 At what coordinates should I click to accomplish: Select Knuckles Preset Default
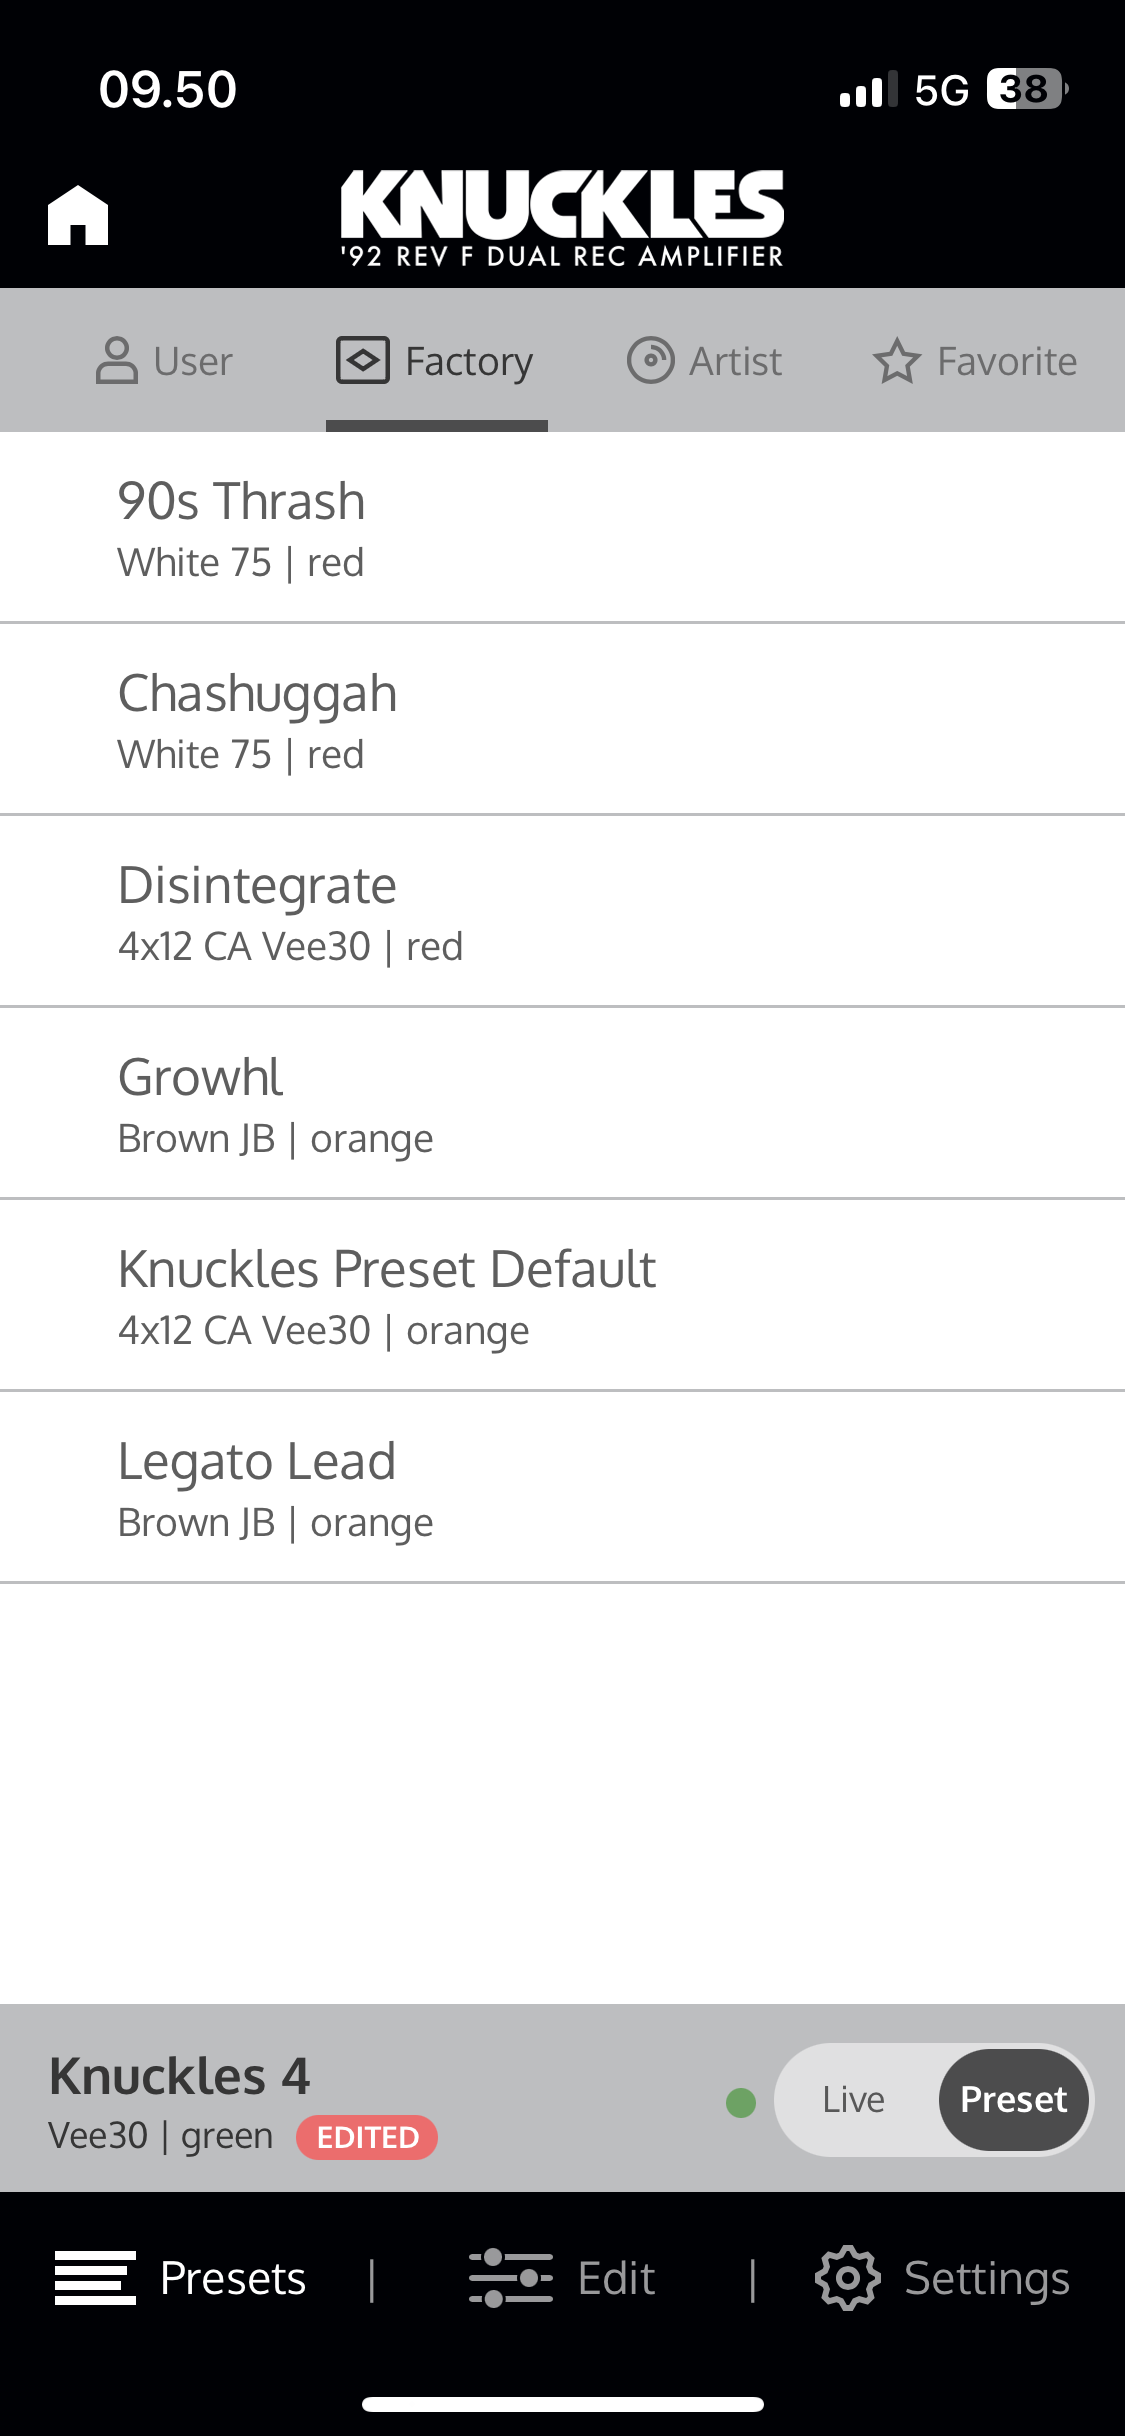(x=562, y=1296)
